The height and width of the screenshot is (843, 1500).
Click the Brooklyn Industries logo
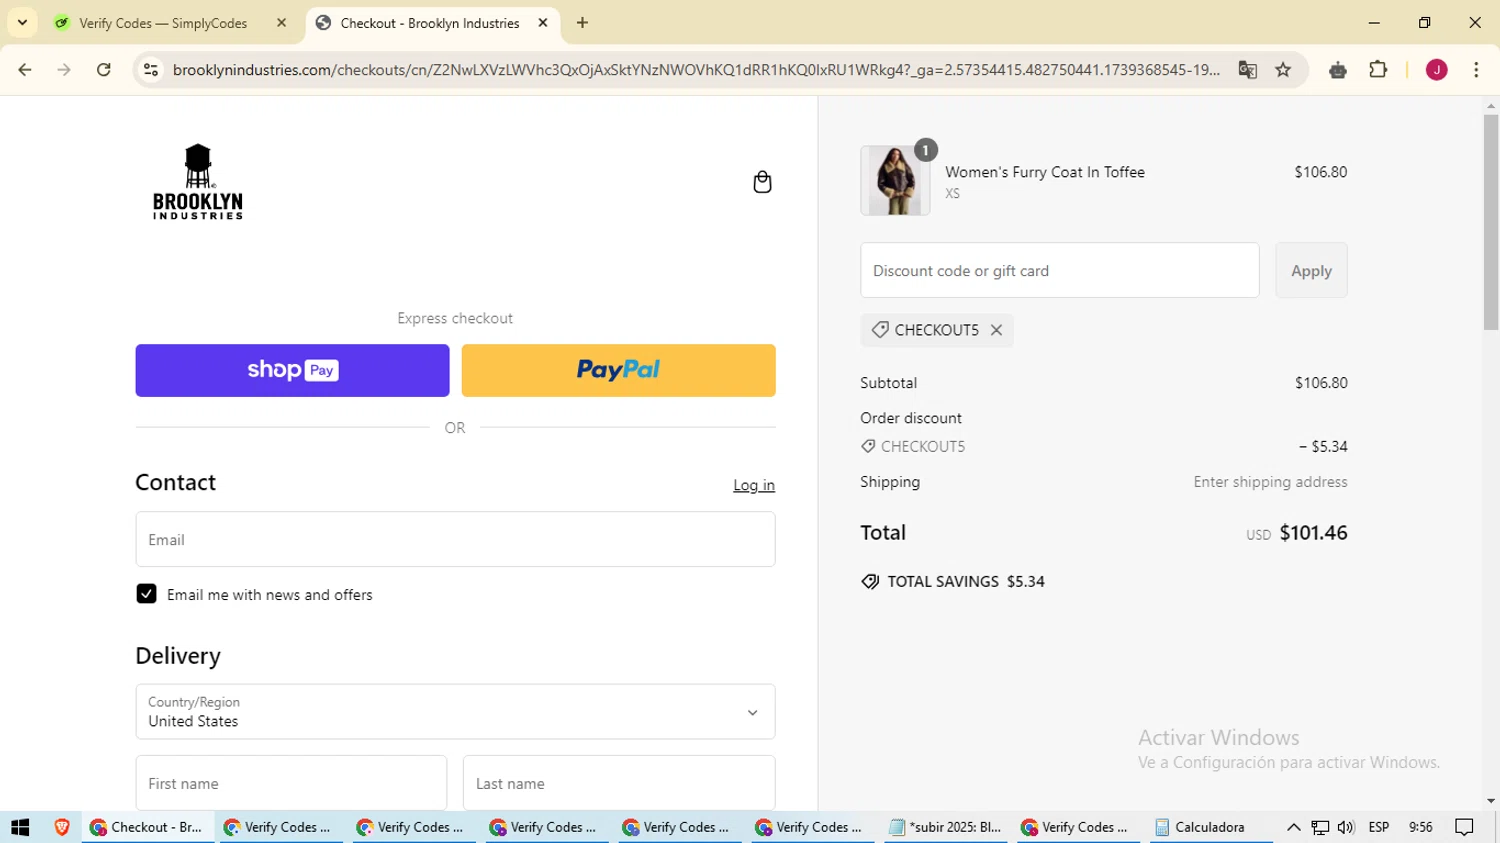point(198,181)
